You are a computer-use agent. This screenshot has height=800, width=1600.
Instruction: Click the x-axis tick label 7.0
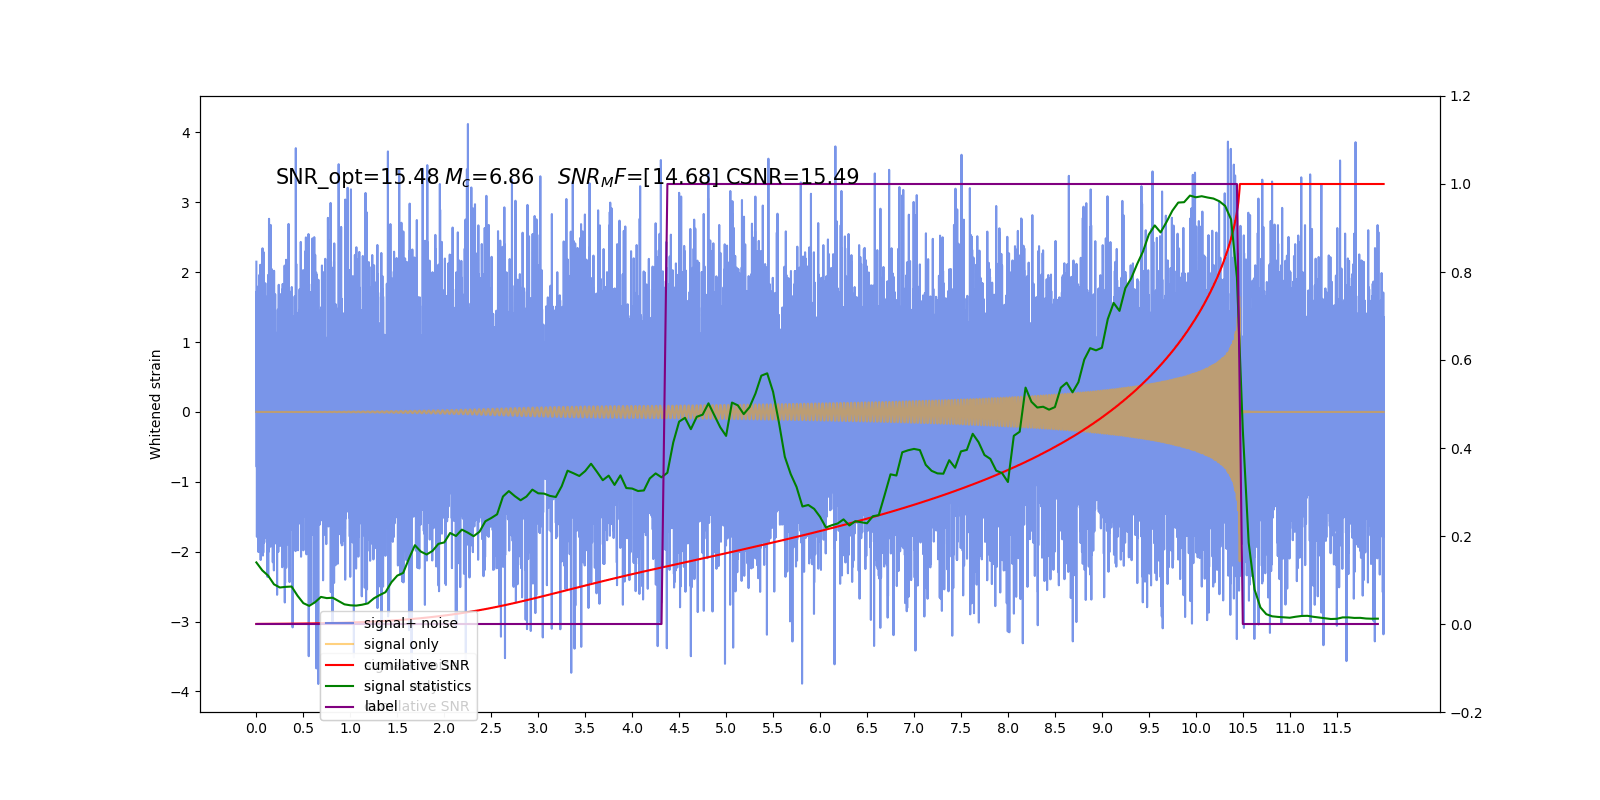(914, 728)
